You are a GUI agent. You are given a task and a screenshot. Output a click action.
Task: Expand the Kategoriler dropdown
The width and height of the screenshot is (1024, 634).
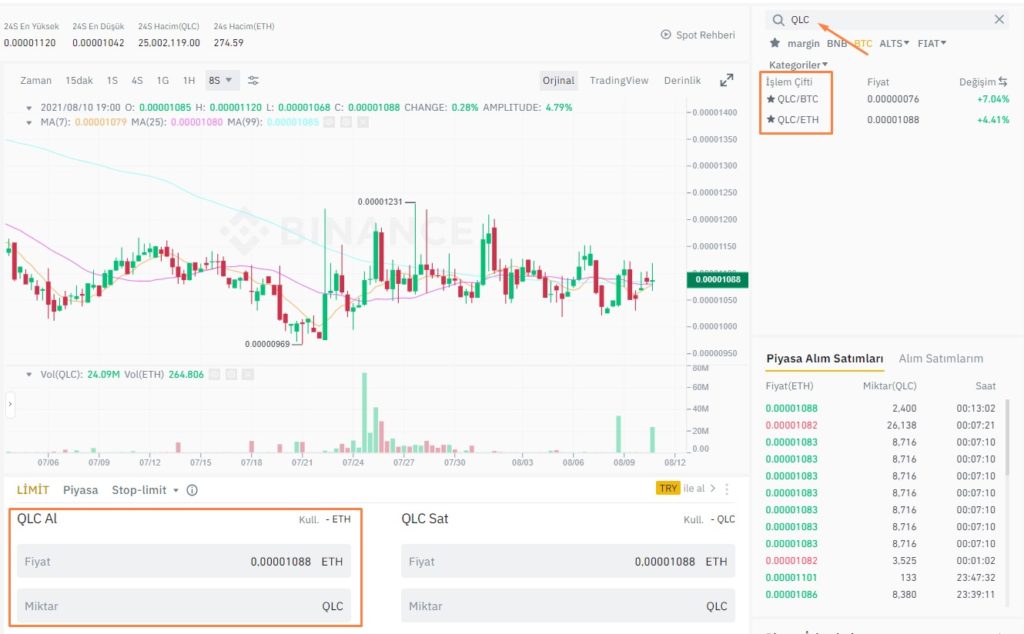click(x=798, y=65)
